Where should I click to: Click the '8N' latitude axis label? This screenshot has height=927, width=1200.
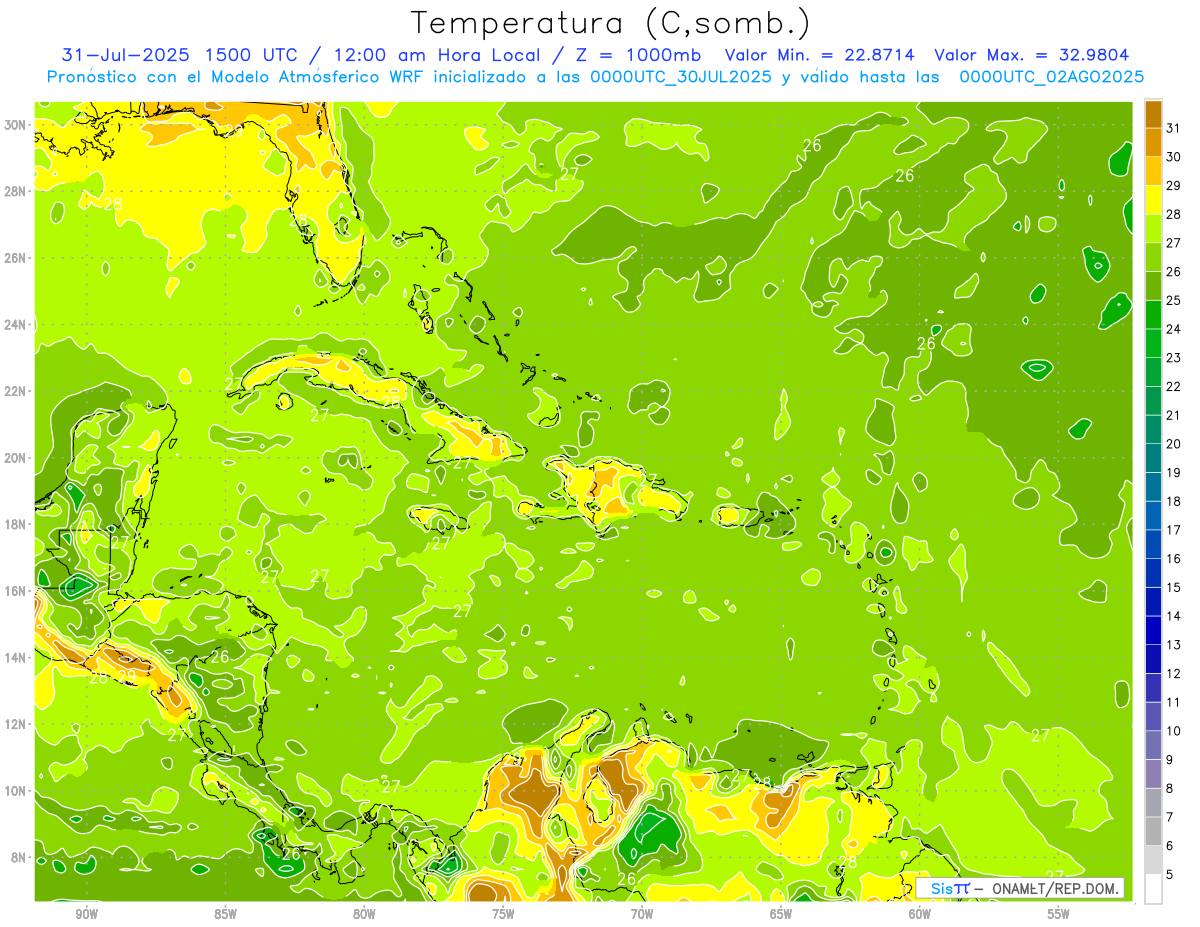pos(19,857)
